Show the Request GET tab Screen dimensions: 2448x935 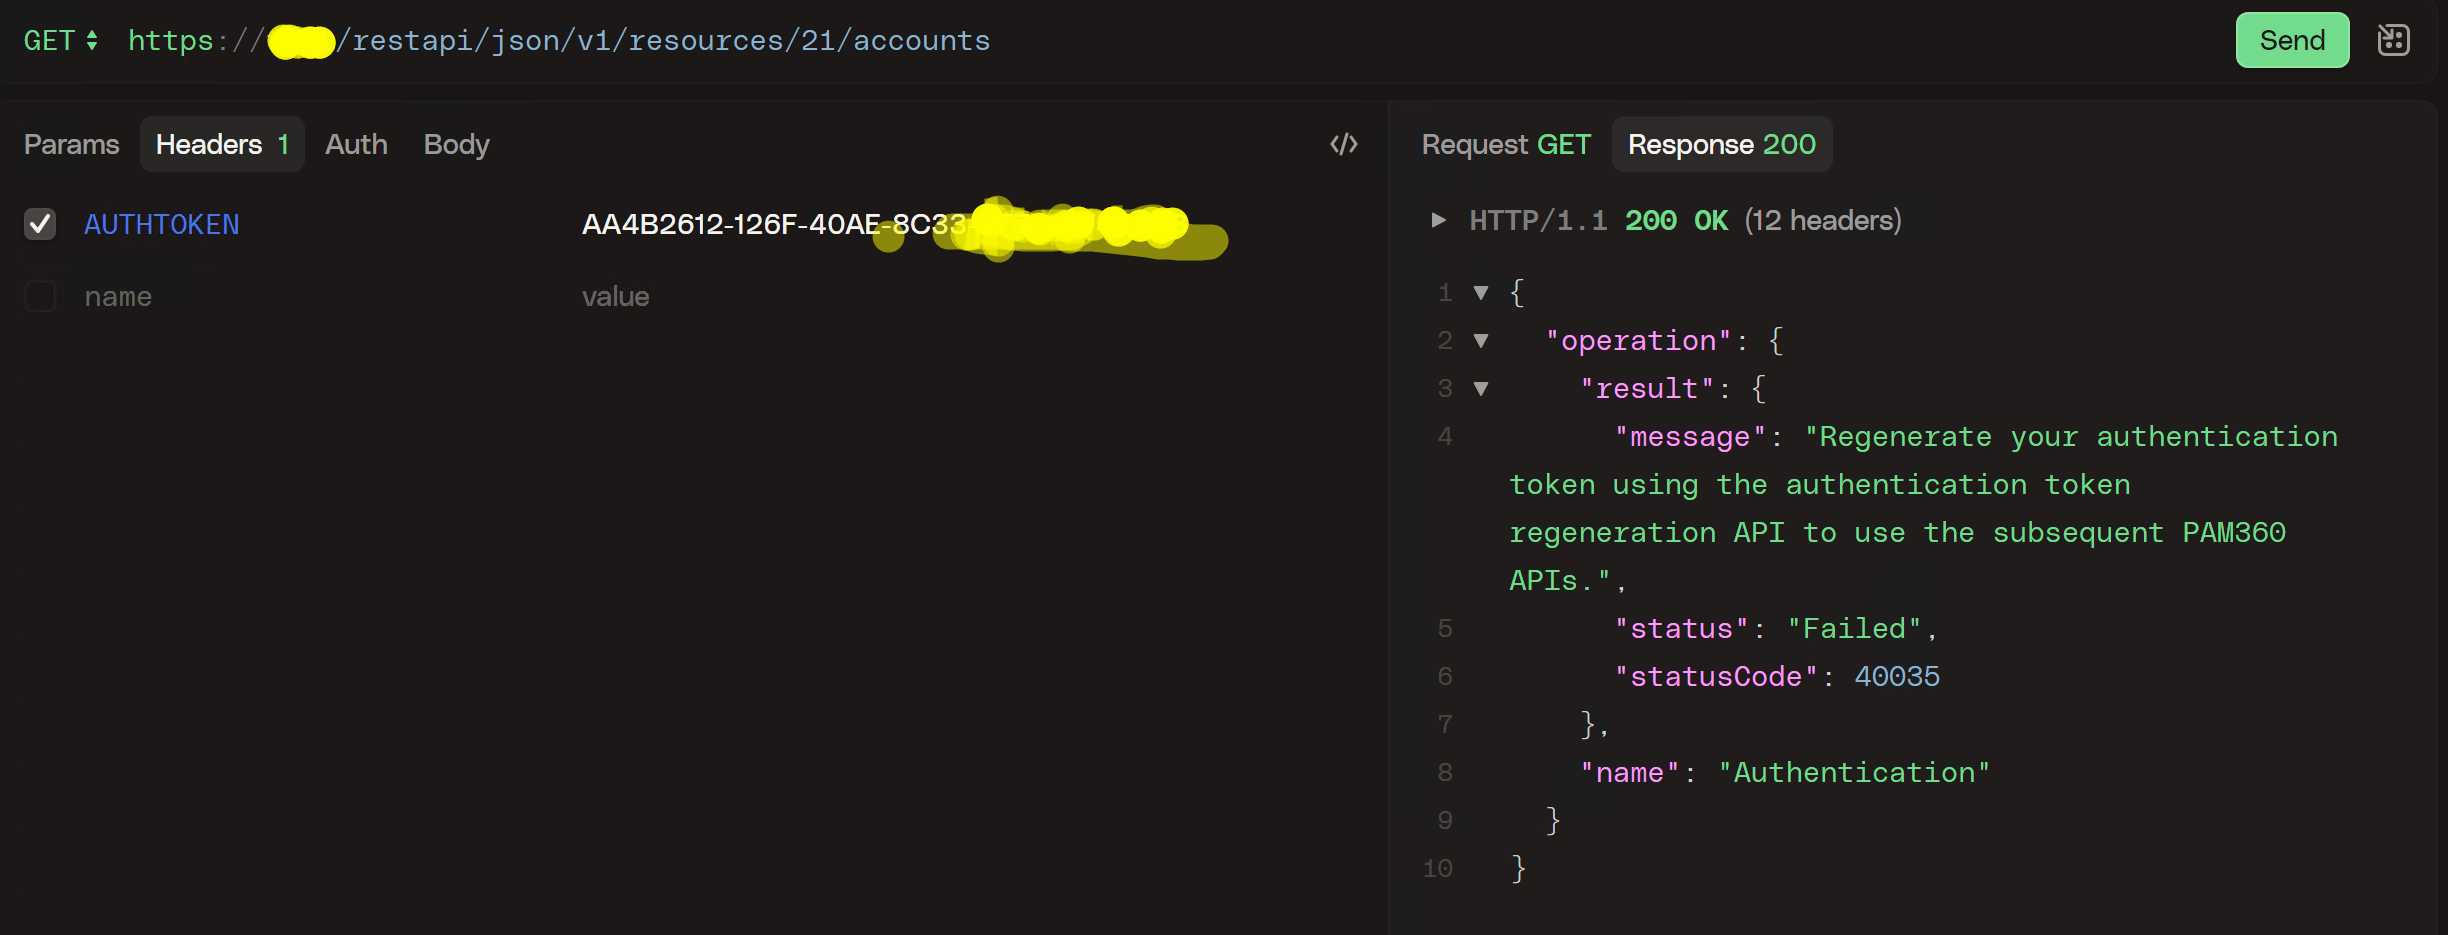1505,145
